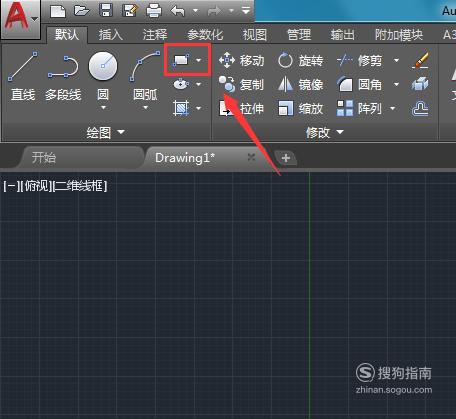The image size is (456, 419).
Task: Open the Hatch tool dropdown arrow
Action: (x=199, y=108)
